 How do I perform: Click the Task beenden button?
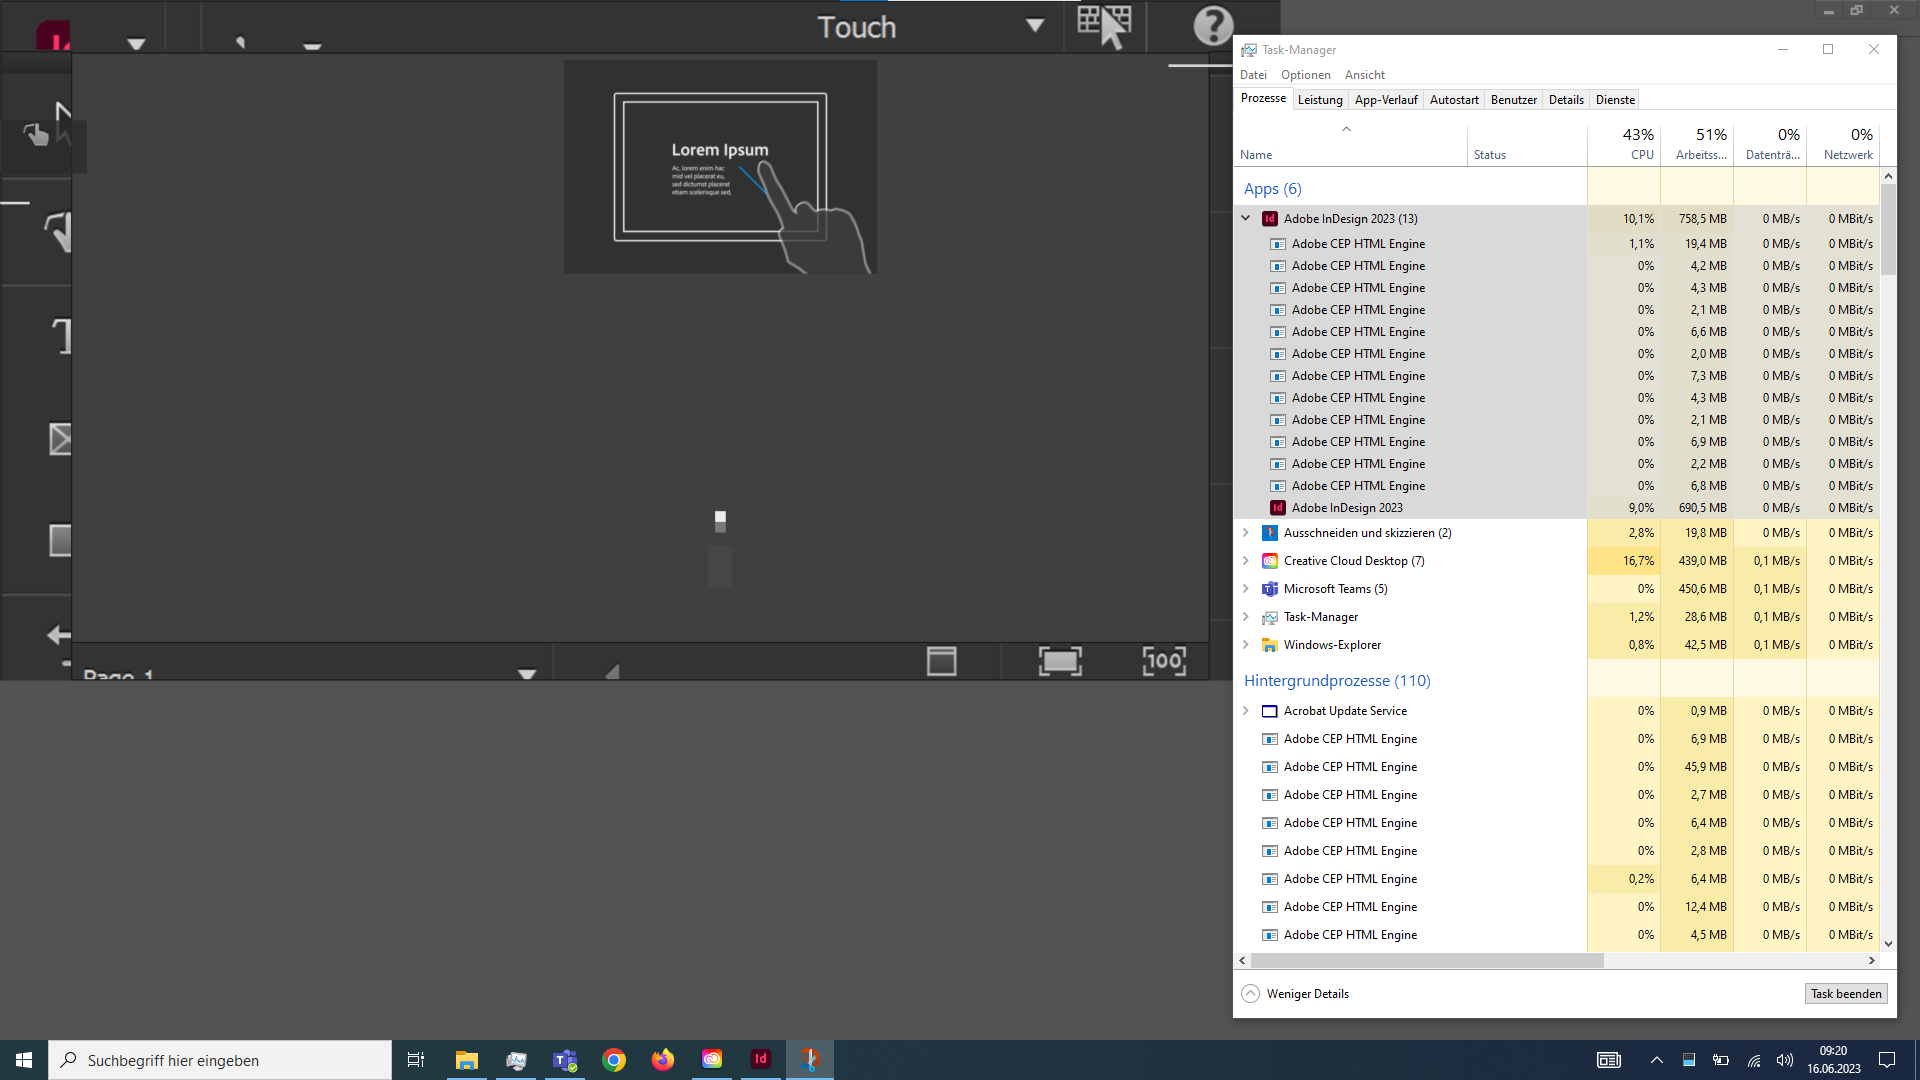pos(1844,993)
